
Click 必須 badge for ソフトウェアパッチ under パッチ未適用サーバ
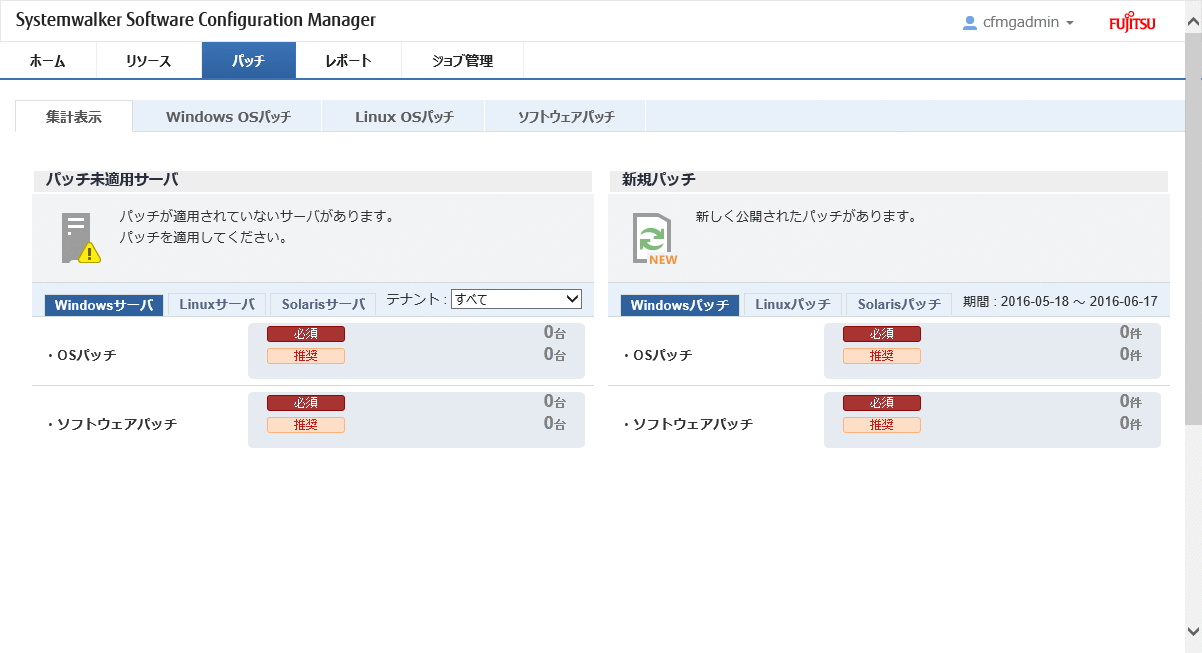coord(306,403)
